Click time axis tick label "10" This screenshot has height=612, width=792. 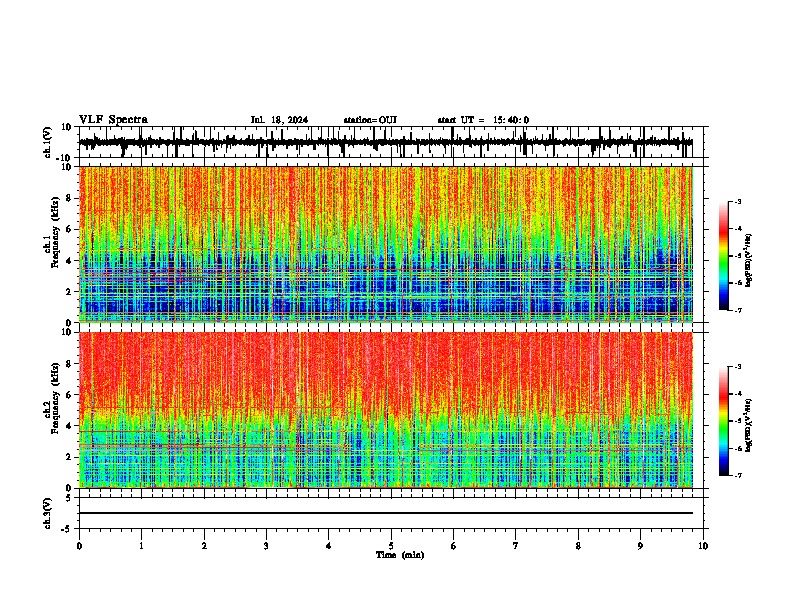[x=703, y=546]
